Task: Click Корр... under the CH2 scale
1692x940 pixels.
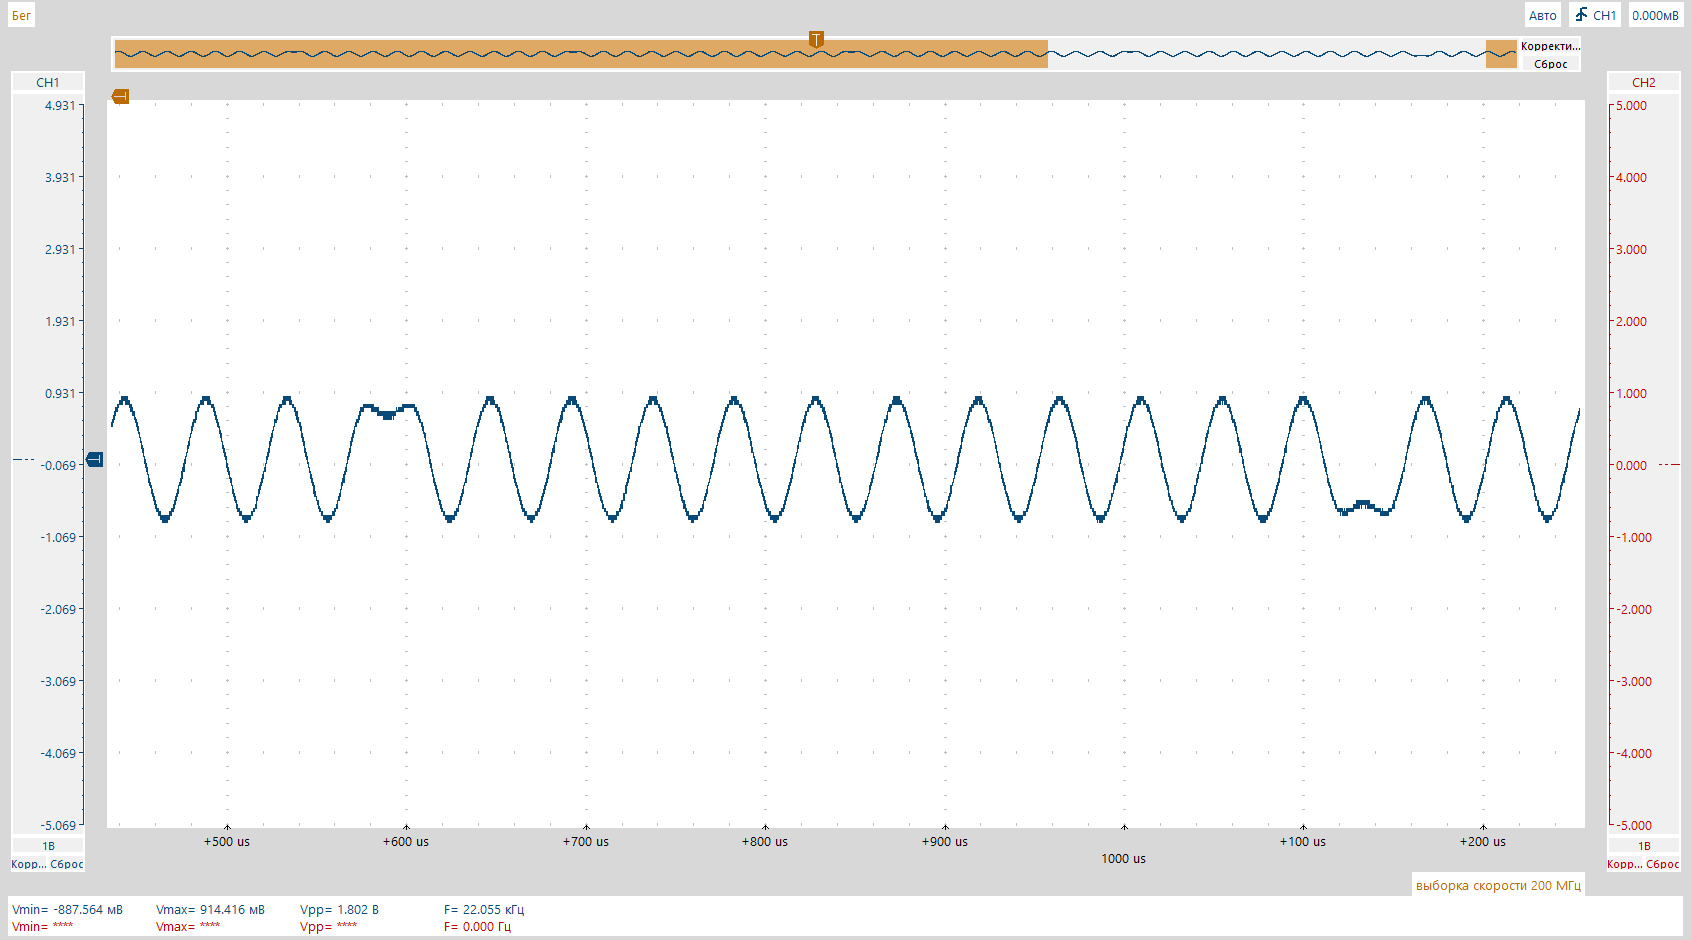Action: (x=1624, y=864)
